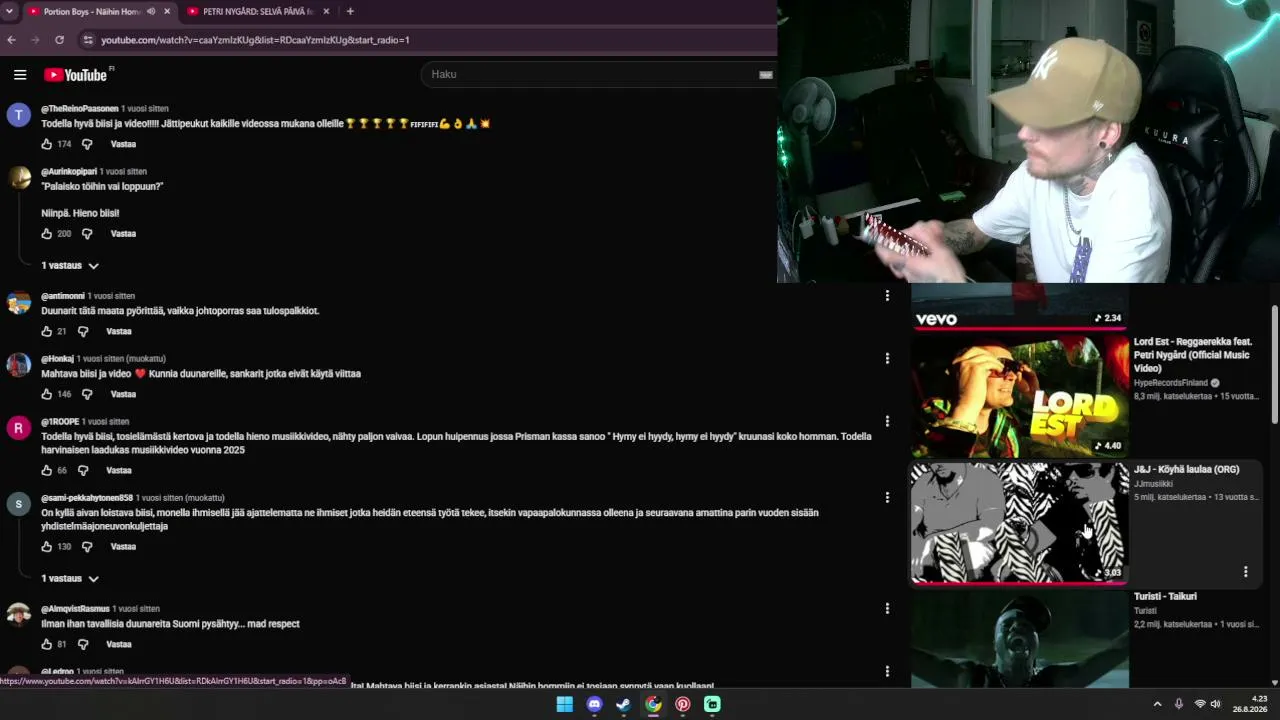The width and height of the screenshot is (1280, 720).
Task: Open options menu for @antimonni's comment
Action: (887, 296)
